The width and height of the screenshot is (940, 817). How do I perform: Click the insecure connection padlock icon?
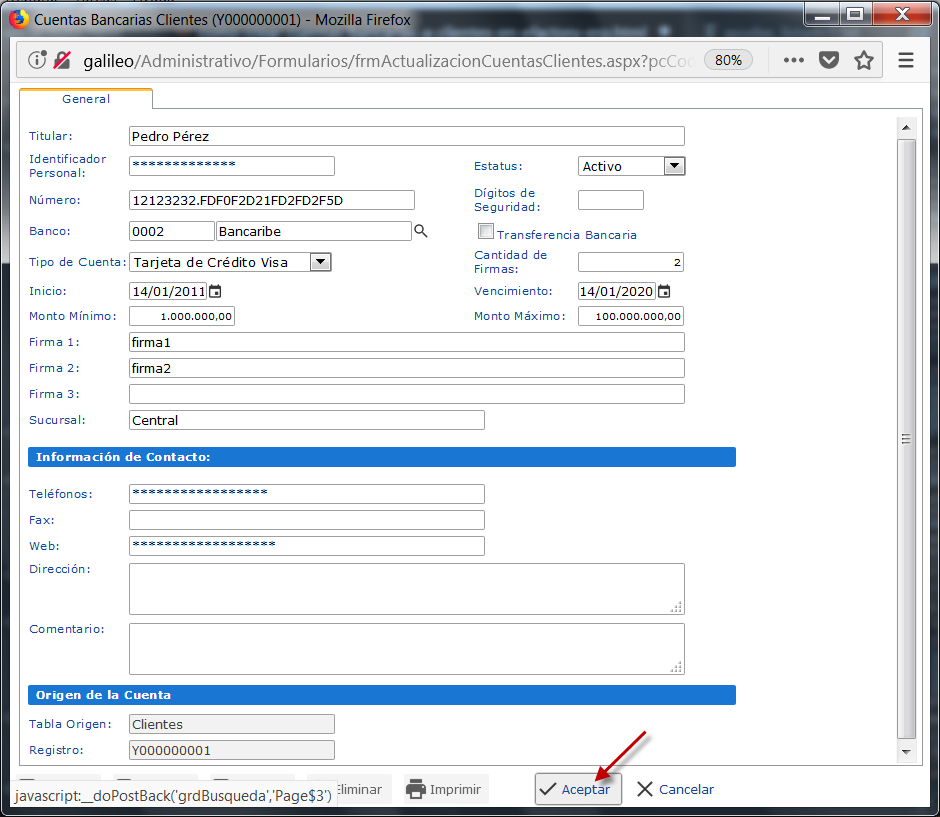[62, 60]
